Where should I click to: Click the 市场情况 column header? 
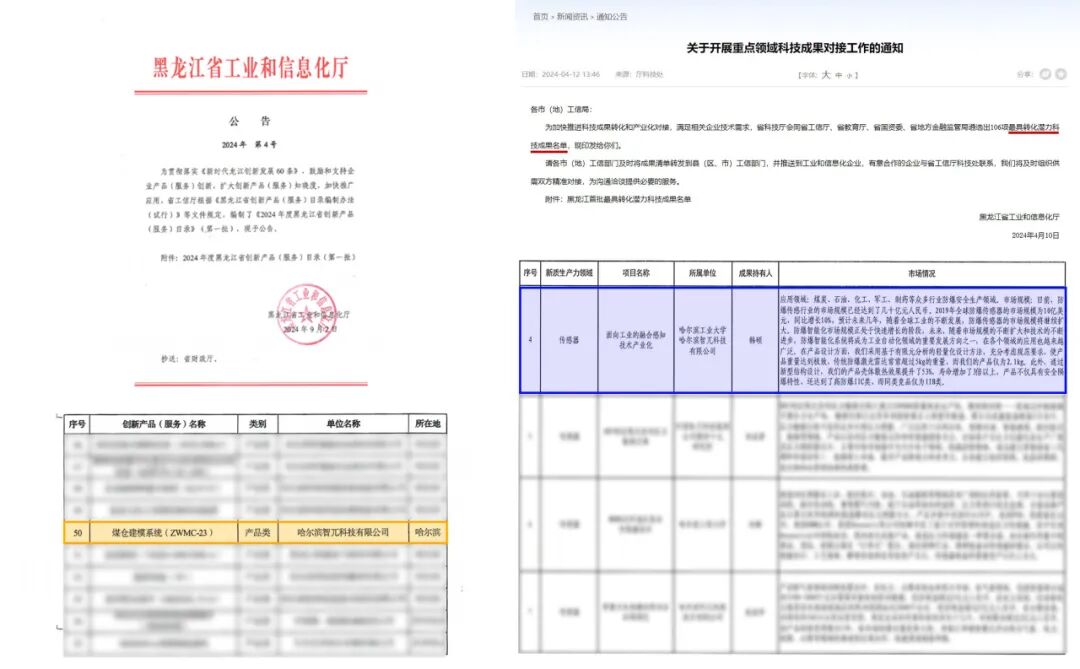[x=922, y=274]
